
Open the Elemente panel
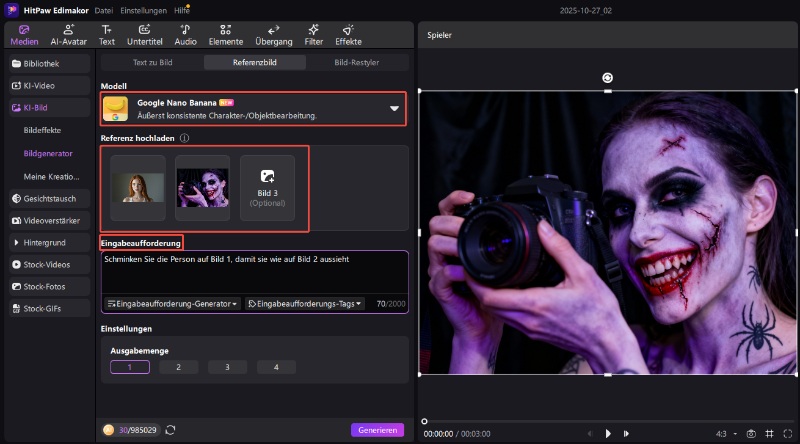click(x=224, y=35)
